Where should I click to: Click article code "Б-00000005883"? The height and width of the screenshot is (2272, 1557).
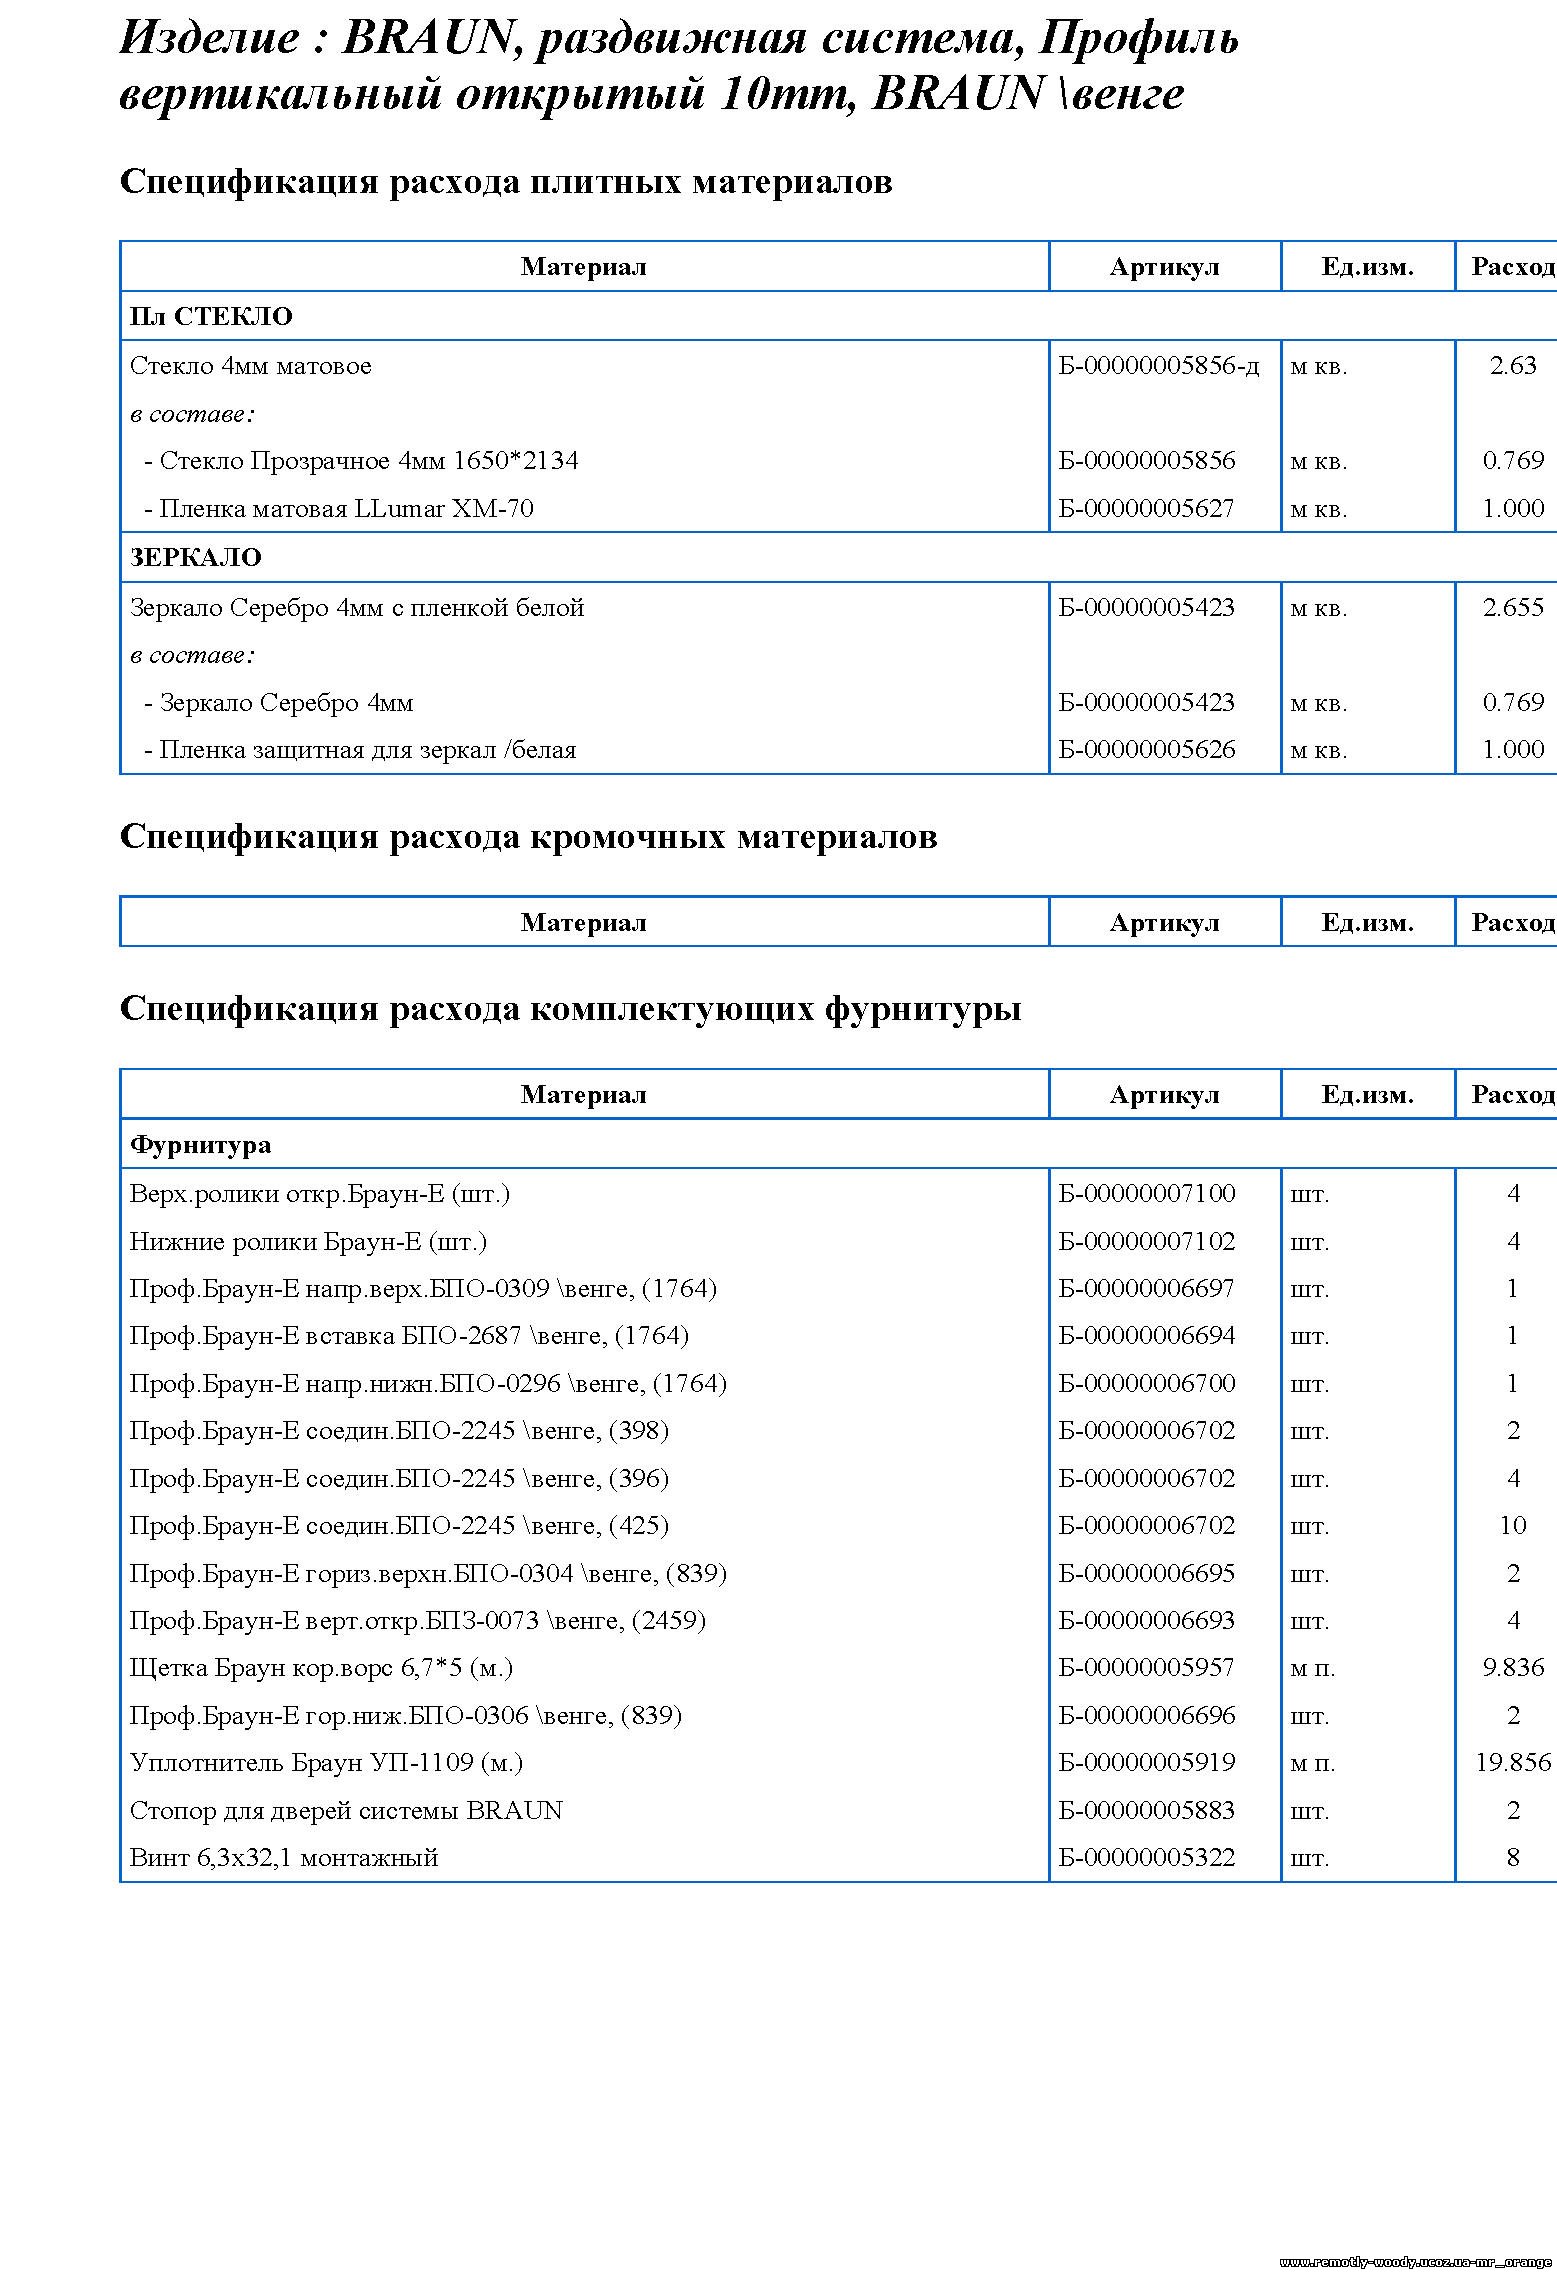(1147, 1811)
